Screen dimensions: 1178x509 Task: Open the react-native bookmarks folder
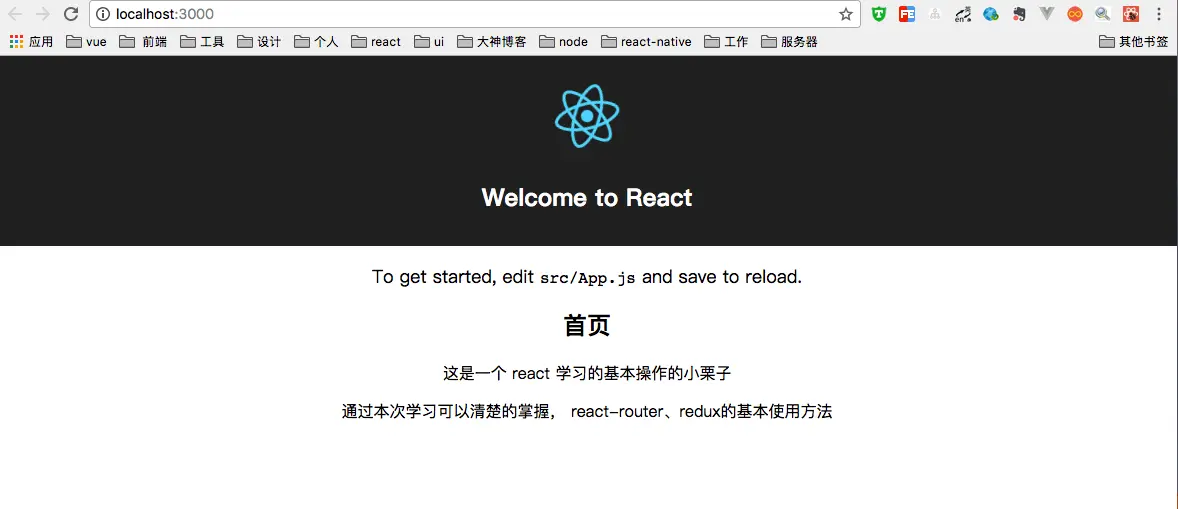click(x=646, y=42)
